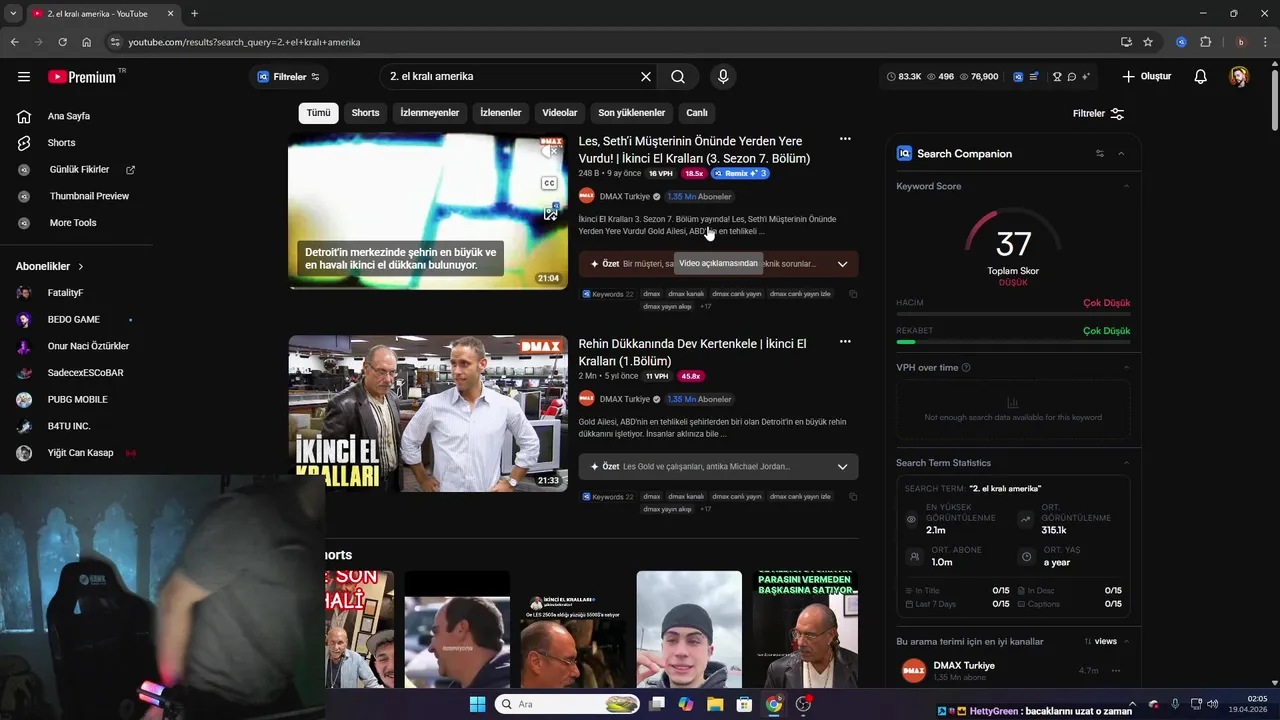
Task: Copy keywords of first video
Action: (x=853, y=294)
